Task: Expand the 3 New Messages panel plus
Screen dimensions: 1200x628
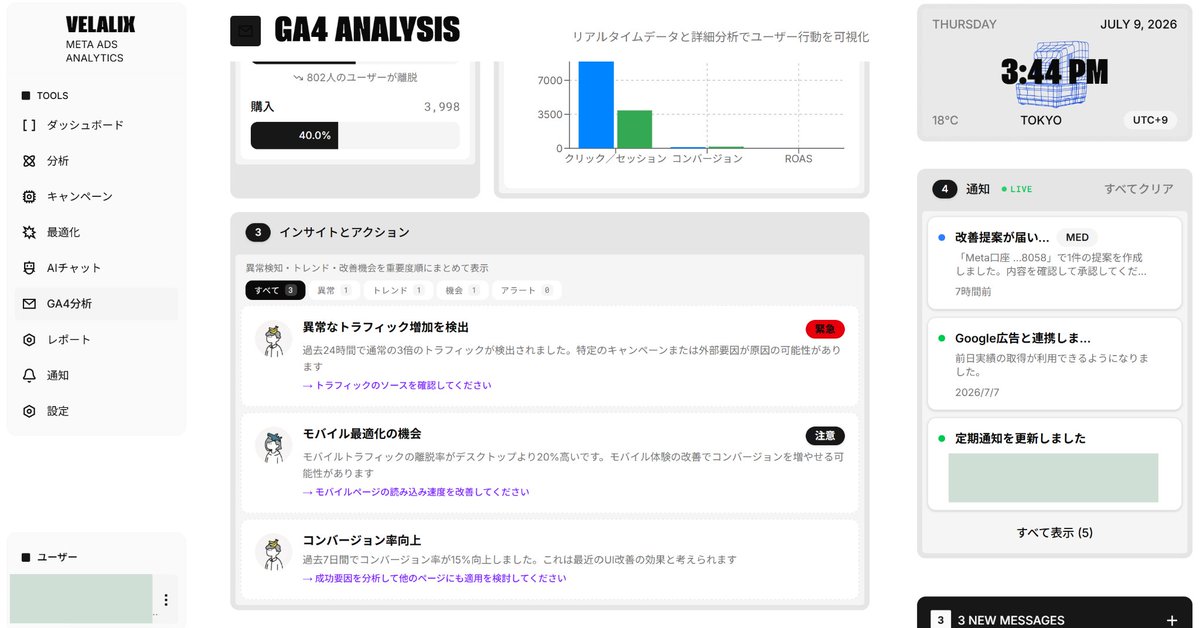Action: 1171,620
